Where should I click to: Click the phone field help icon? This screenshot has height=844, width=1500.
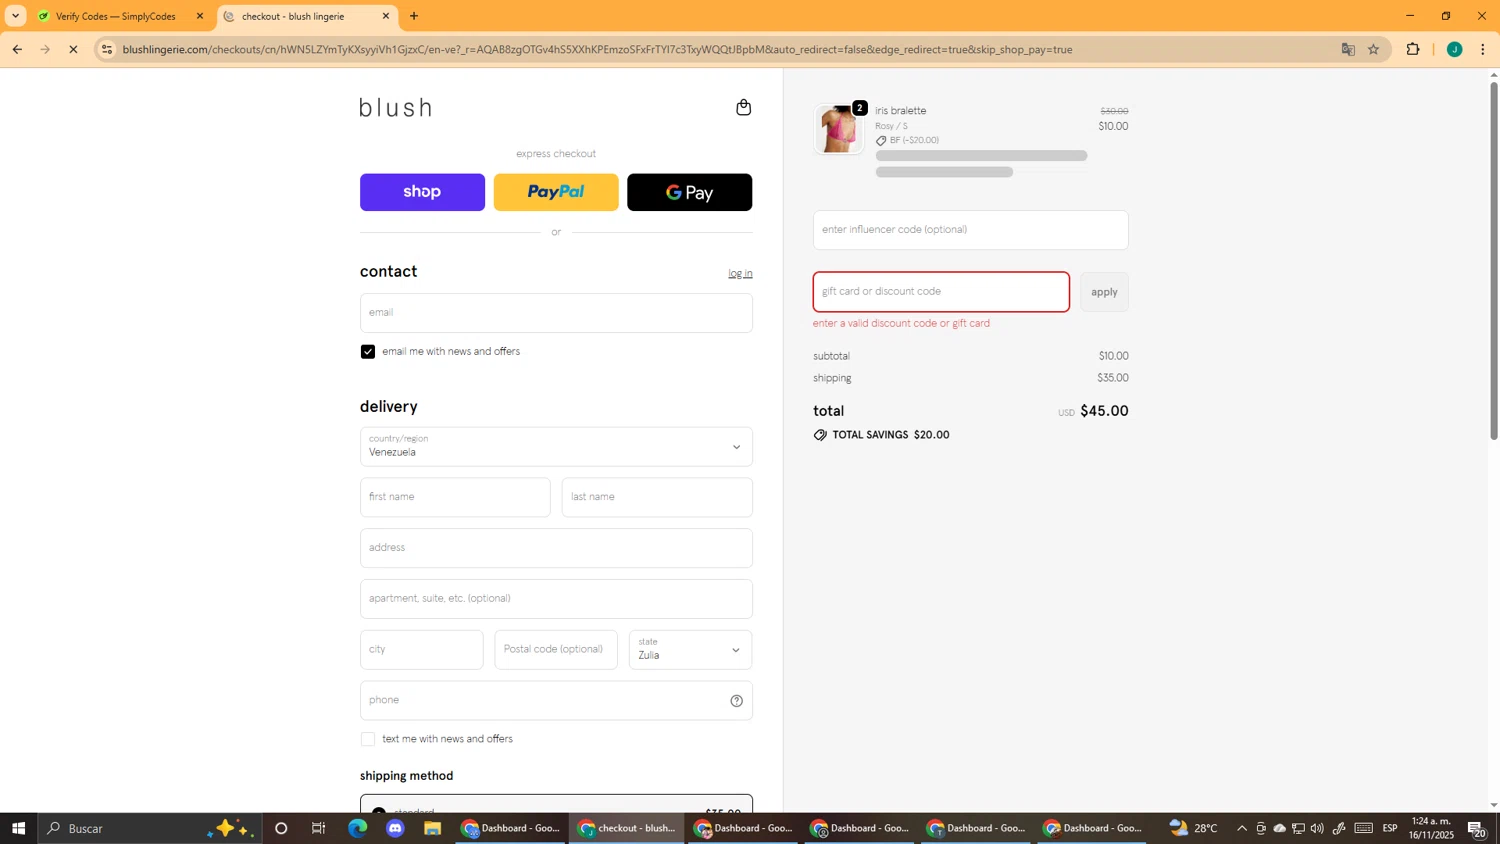click(736, 701)
